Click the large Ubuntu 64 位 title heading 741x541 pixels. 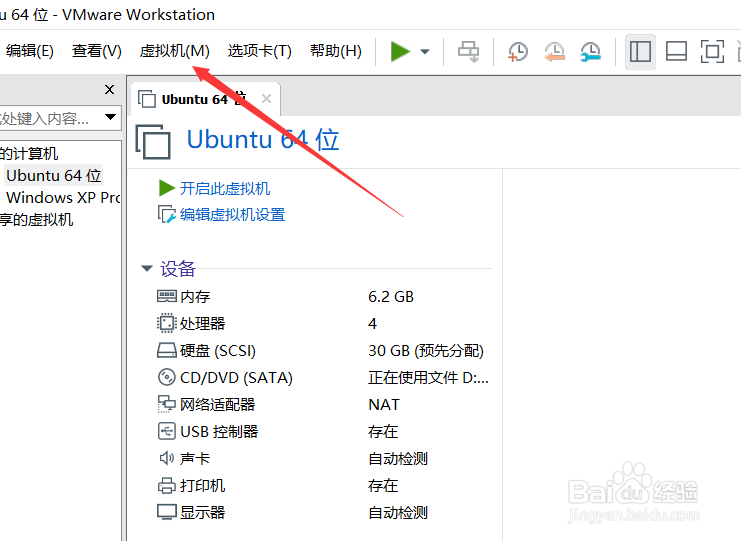click(263, 139)
